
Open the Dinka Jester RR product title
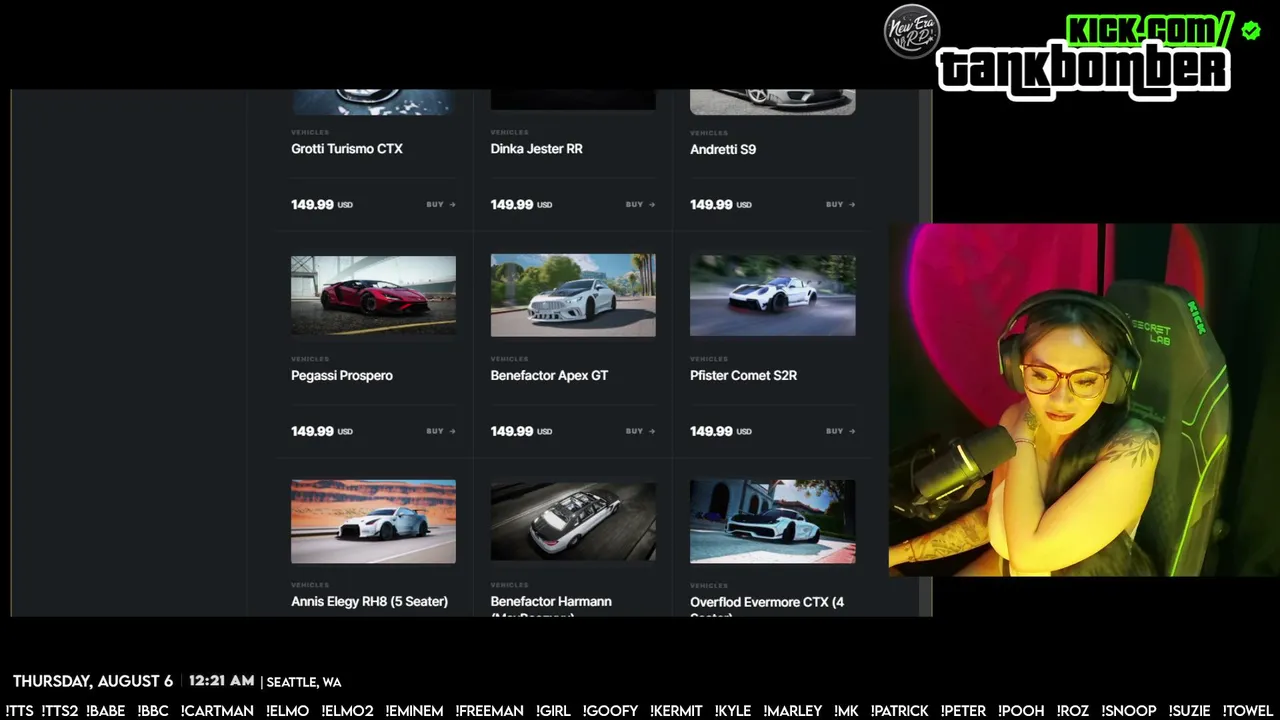[x=537, y=149]
